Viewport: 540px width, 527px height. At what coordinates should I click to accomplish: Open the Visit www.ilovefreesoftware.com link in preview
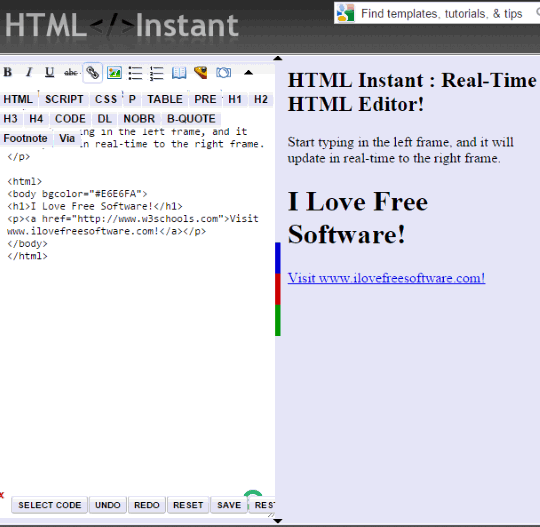386,278
